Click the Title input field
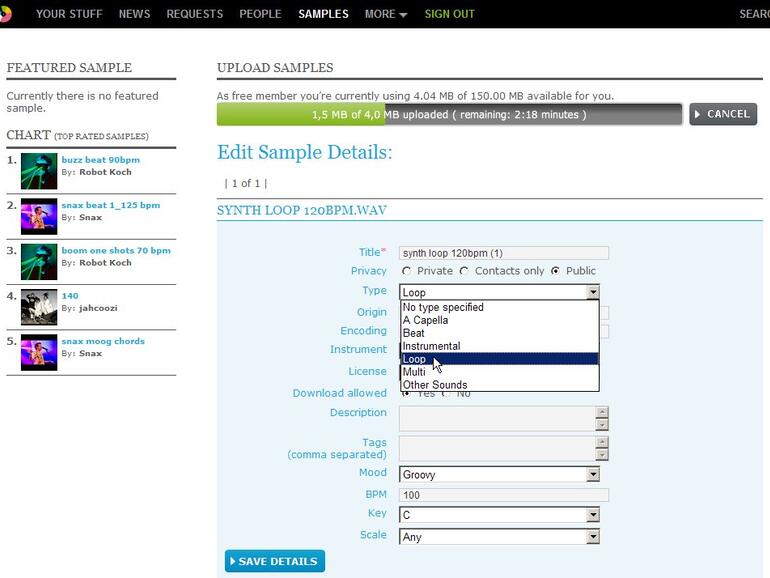Viewport: 770px width, 578px height. pos(504,253)
